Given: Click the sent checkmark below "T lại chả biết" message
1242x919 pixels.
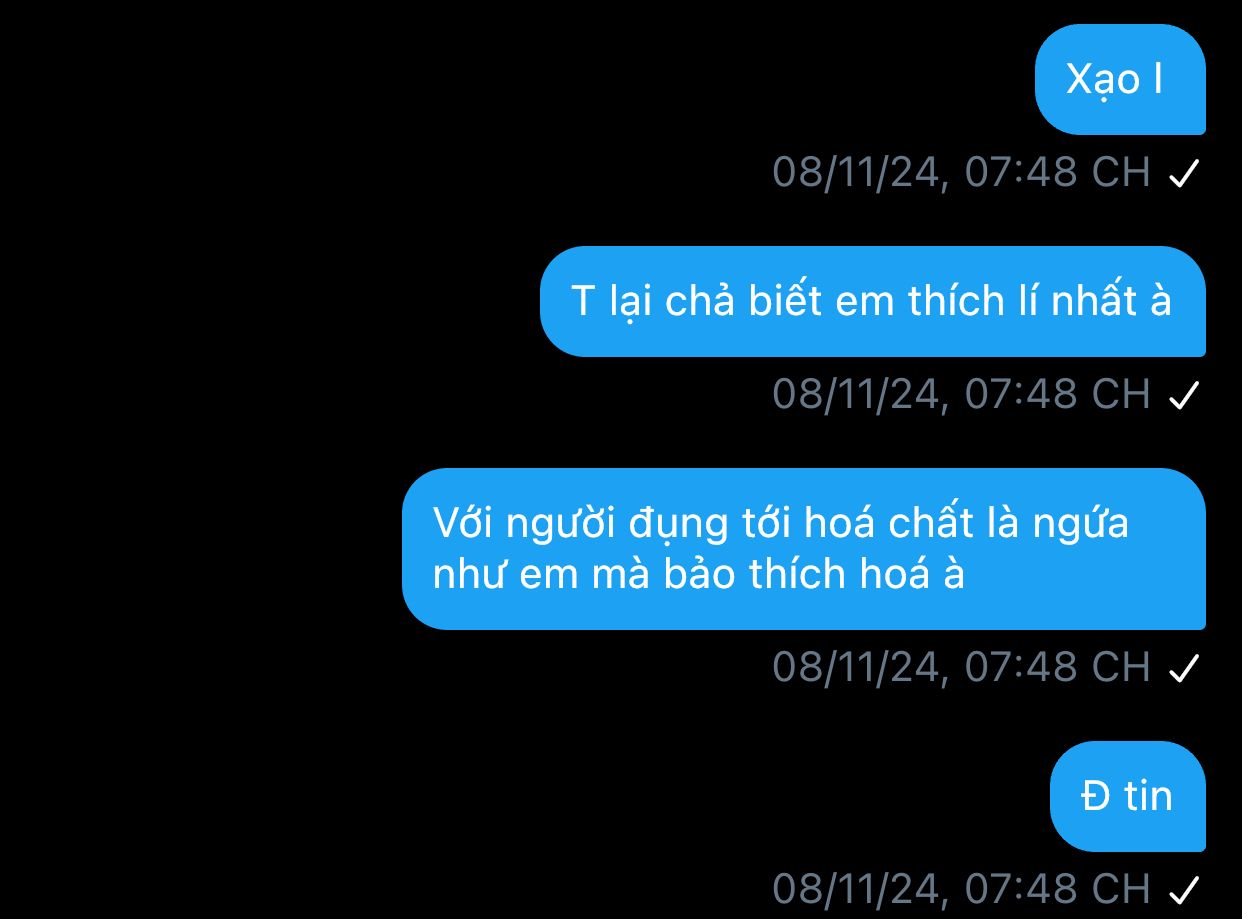Looking at the screenshot, I should (1183, 396).
